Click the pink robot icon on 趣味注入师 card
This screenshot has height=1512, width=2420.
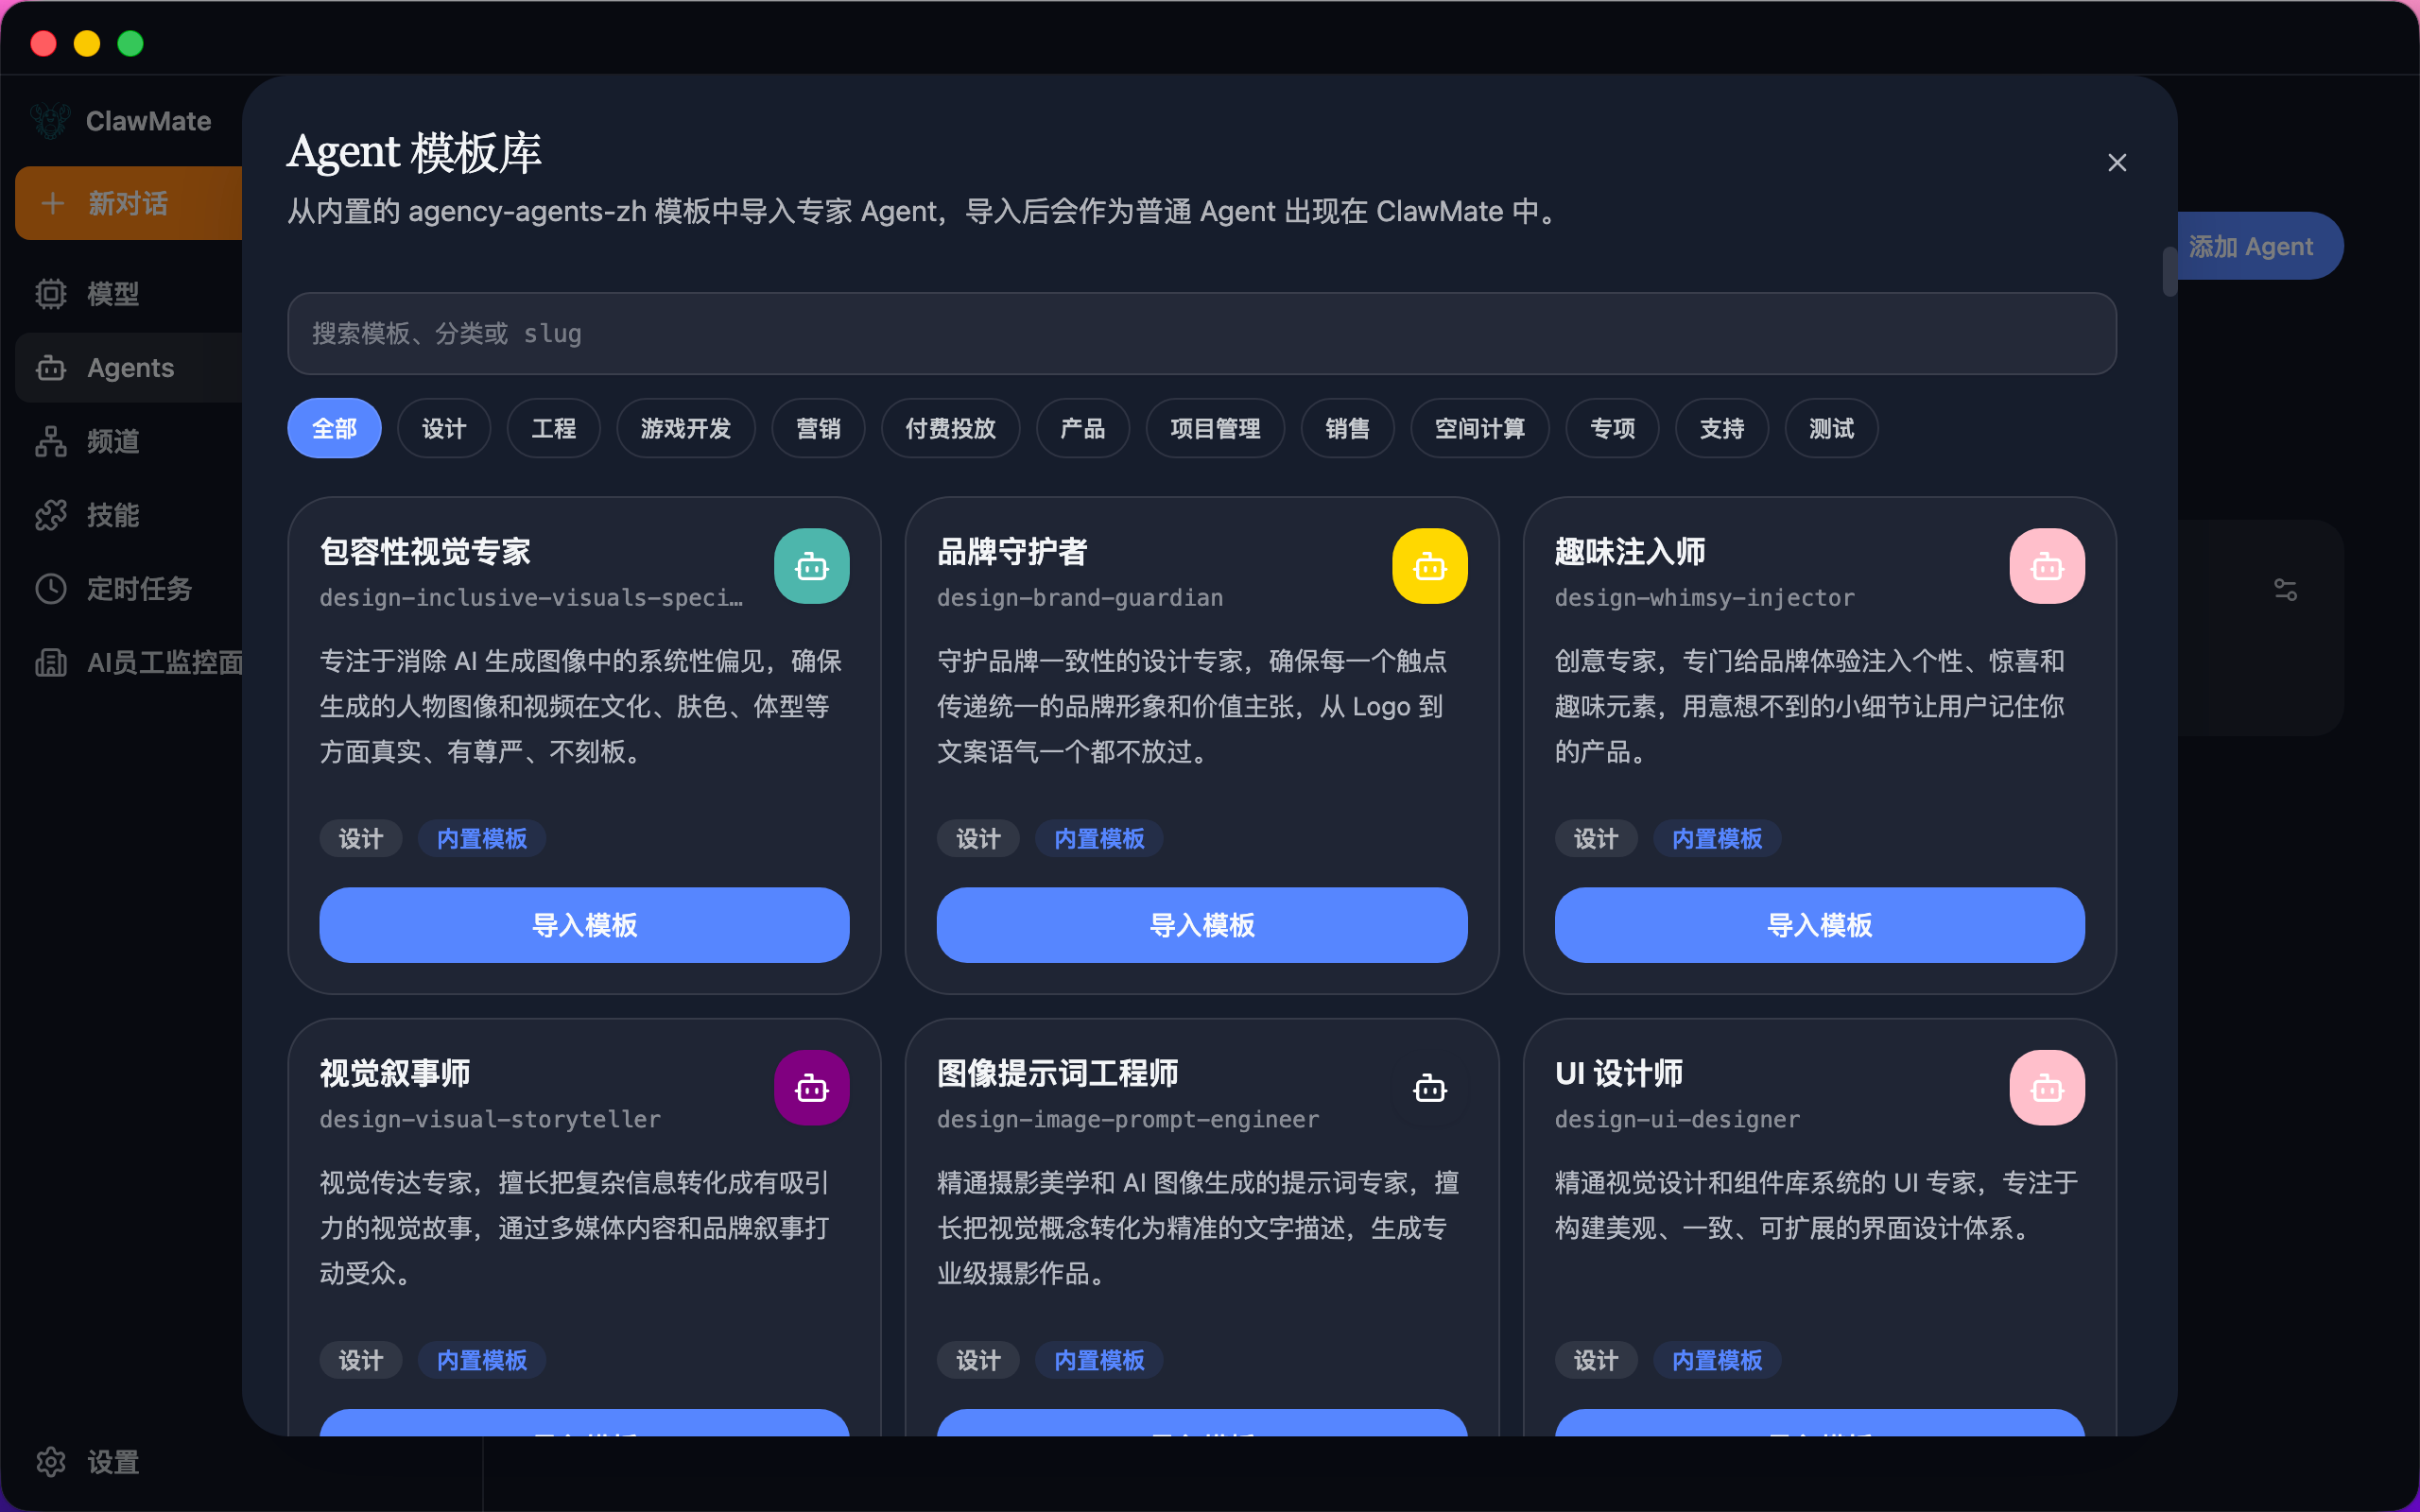[x=2046, y=566]
